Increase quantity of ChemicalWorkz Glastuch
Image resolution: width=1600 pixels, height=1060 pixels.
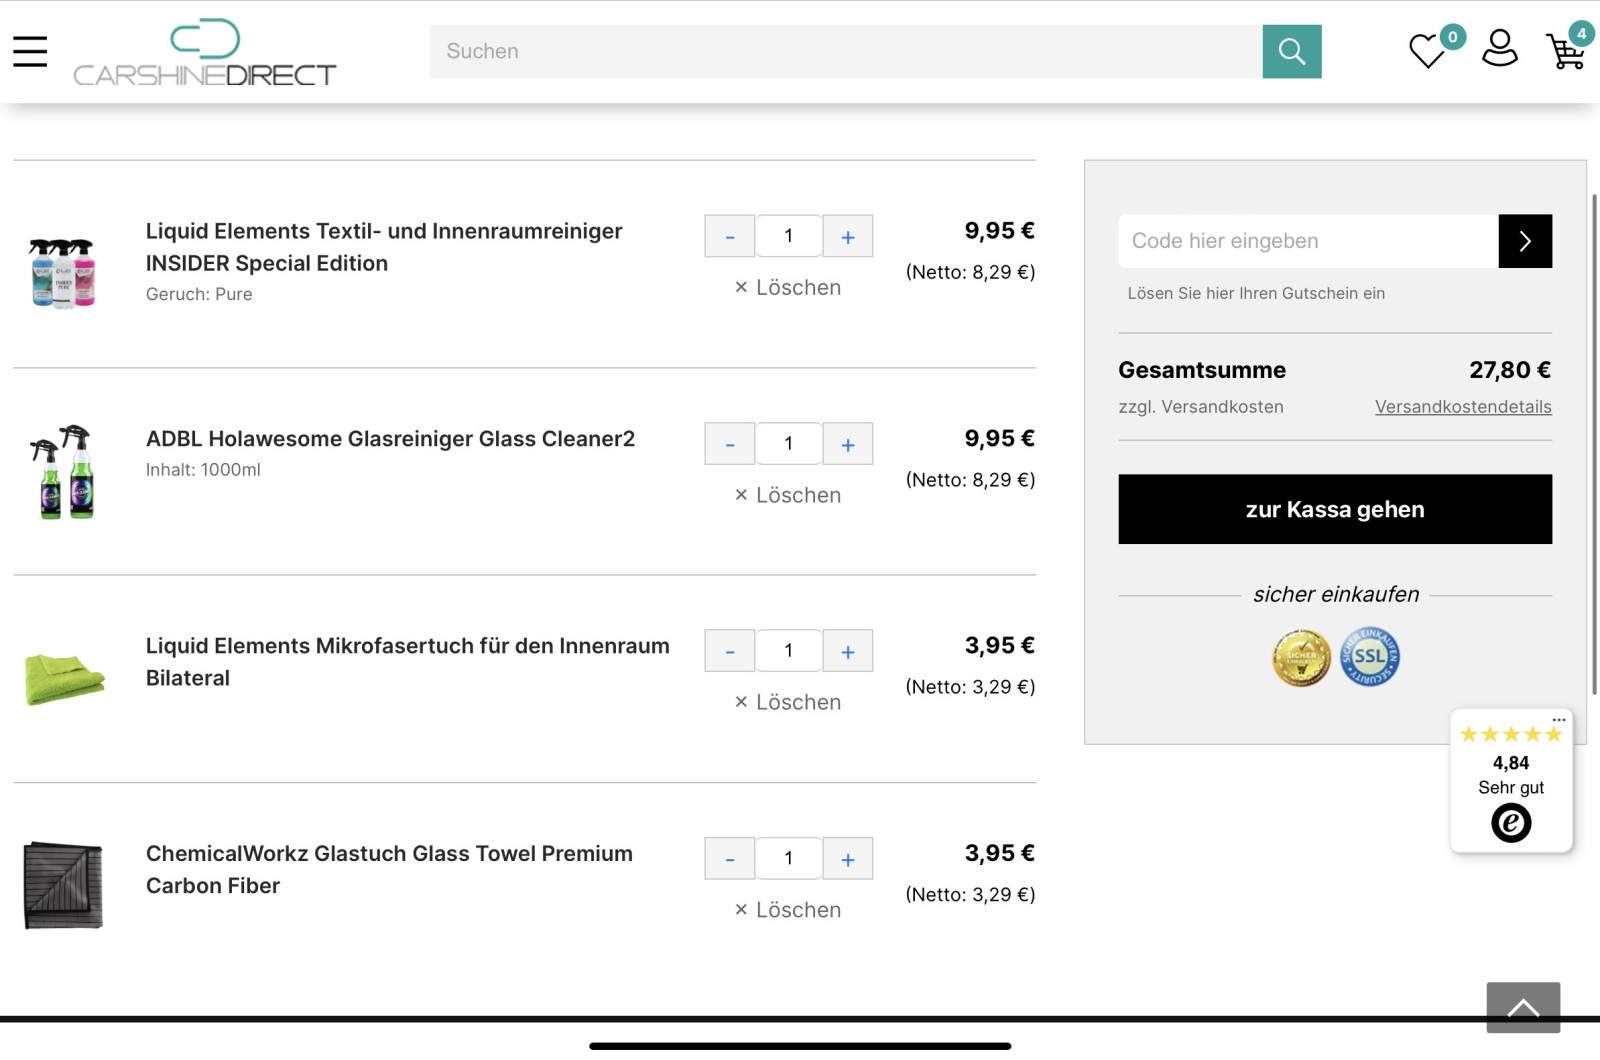pyautogui.click(x=848, y=859)
